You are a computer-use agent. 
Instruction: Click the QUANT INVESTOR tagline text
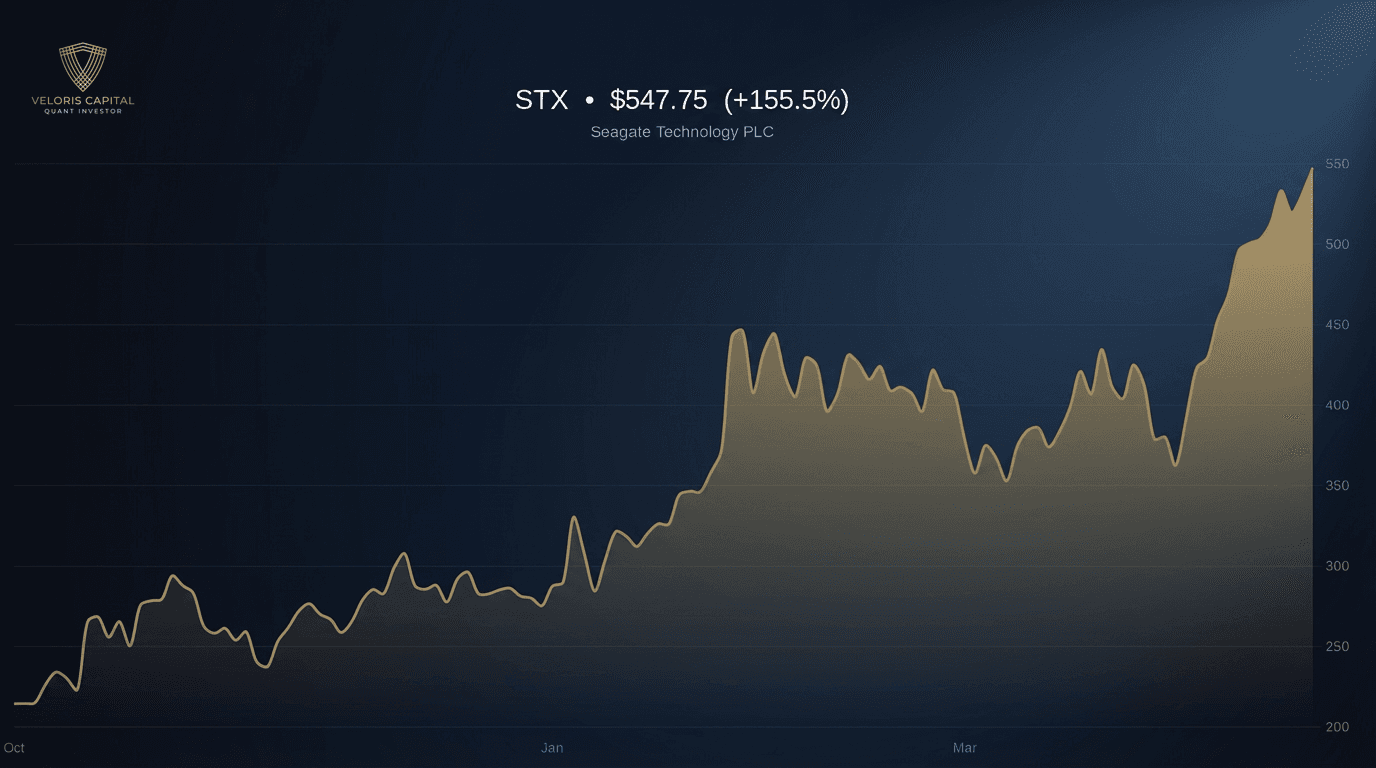84,110
